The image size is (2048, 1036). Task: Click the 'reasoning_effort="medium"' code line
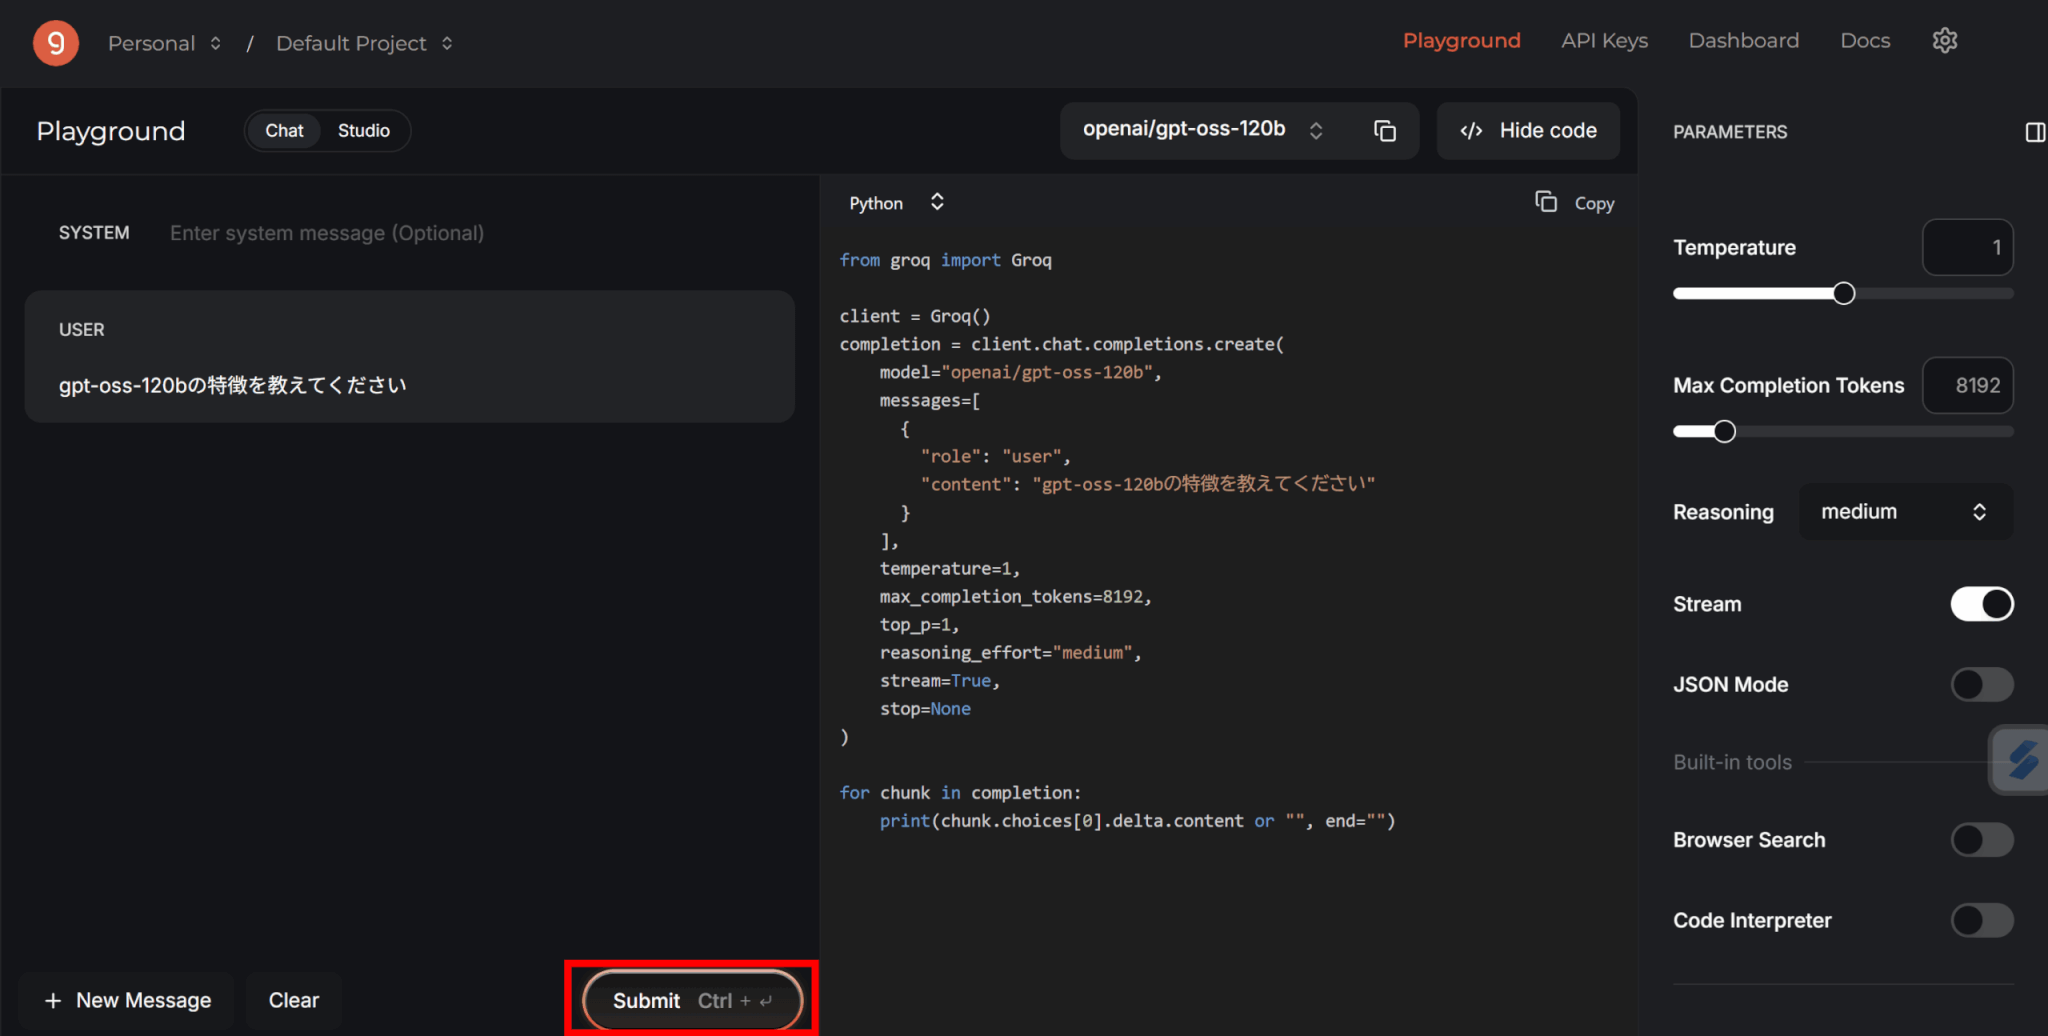point(1010,652)
